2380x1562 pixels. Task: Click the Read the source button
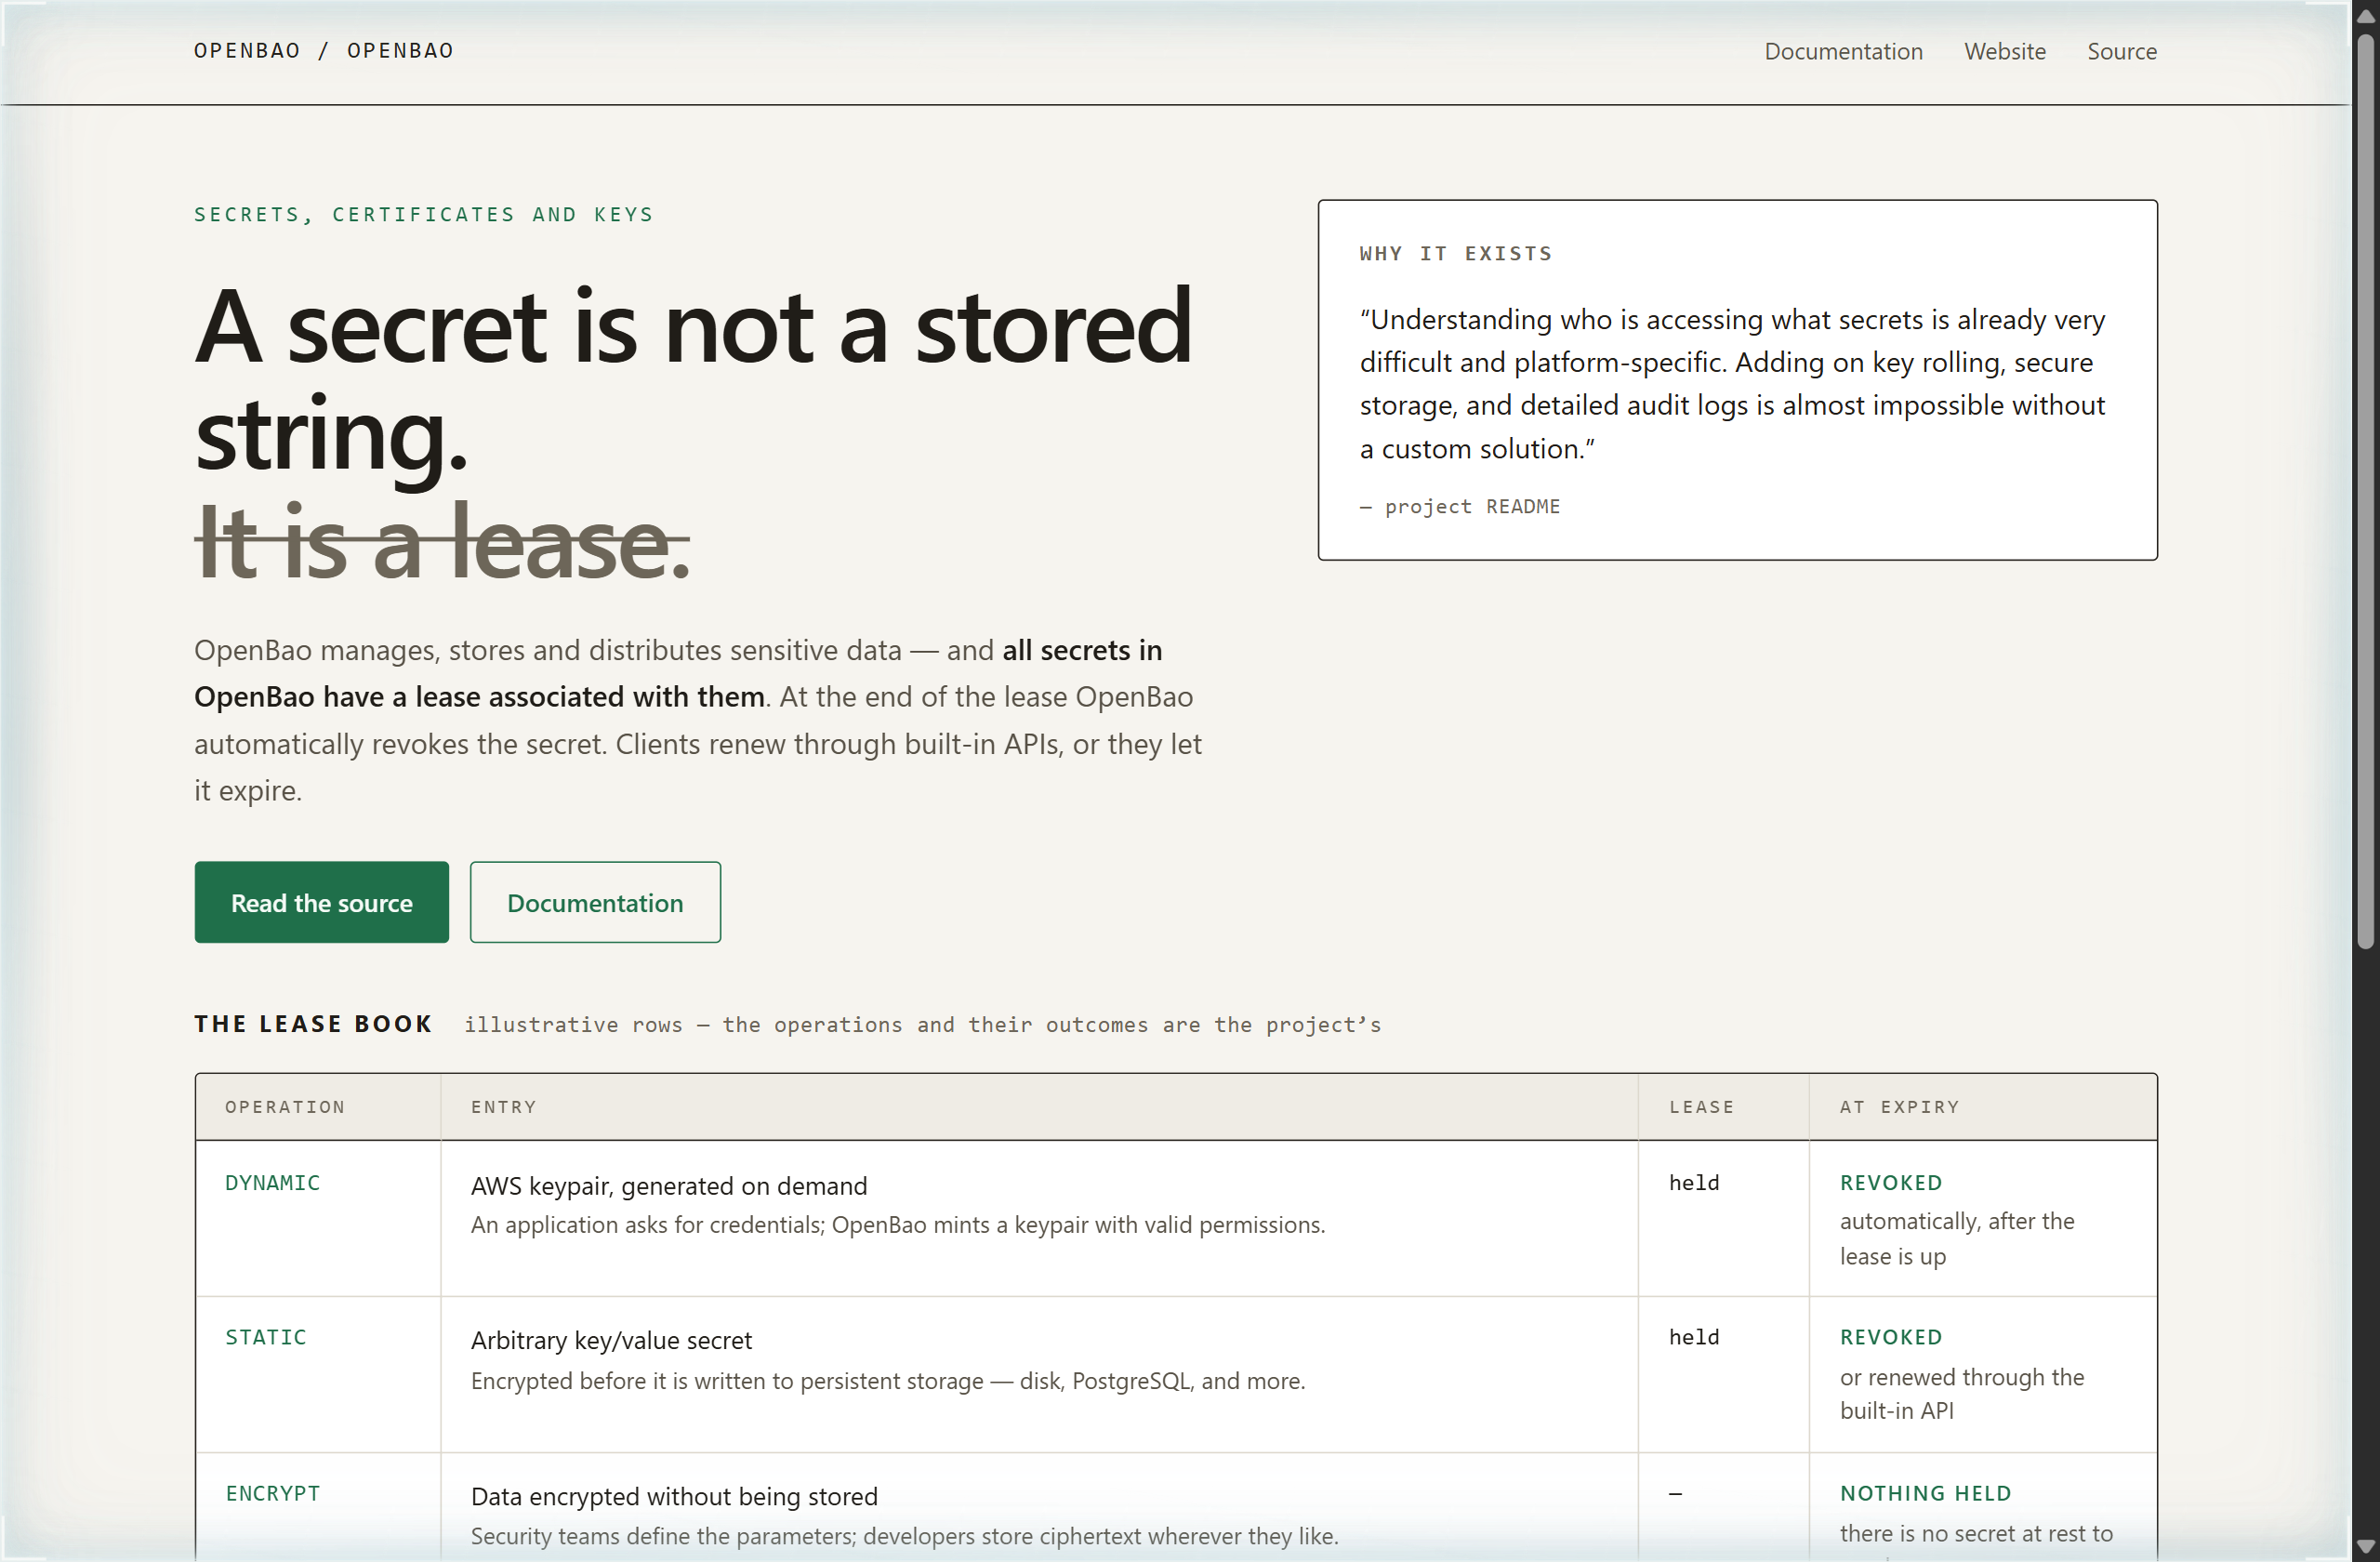click(321, 902)
